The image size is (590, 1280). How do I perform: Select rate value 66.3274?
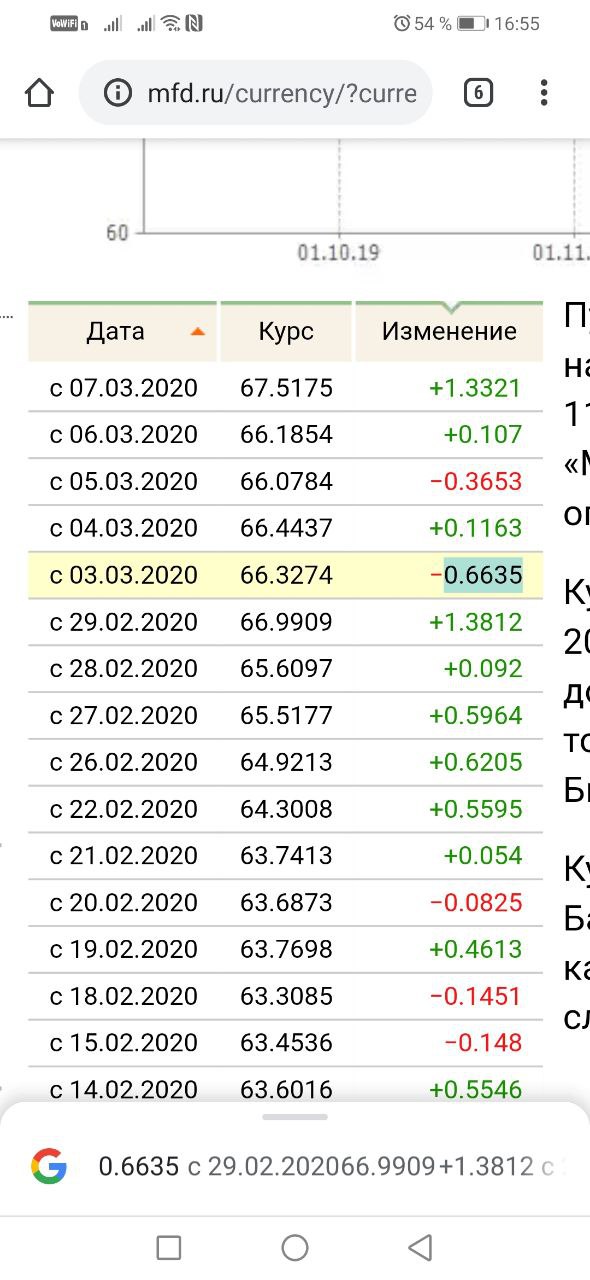286,576
